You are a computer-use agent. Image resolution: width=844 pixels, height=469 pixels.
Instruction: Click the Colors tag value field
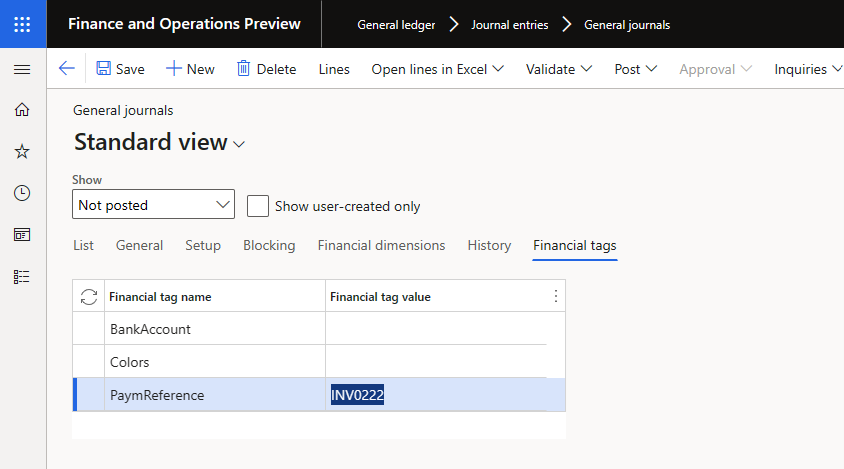pyautogui.click(x=436, y=362)
